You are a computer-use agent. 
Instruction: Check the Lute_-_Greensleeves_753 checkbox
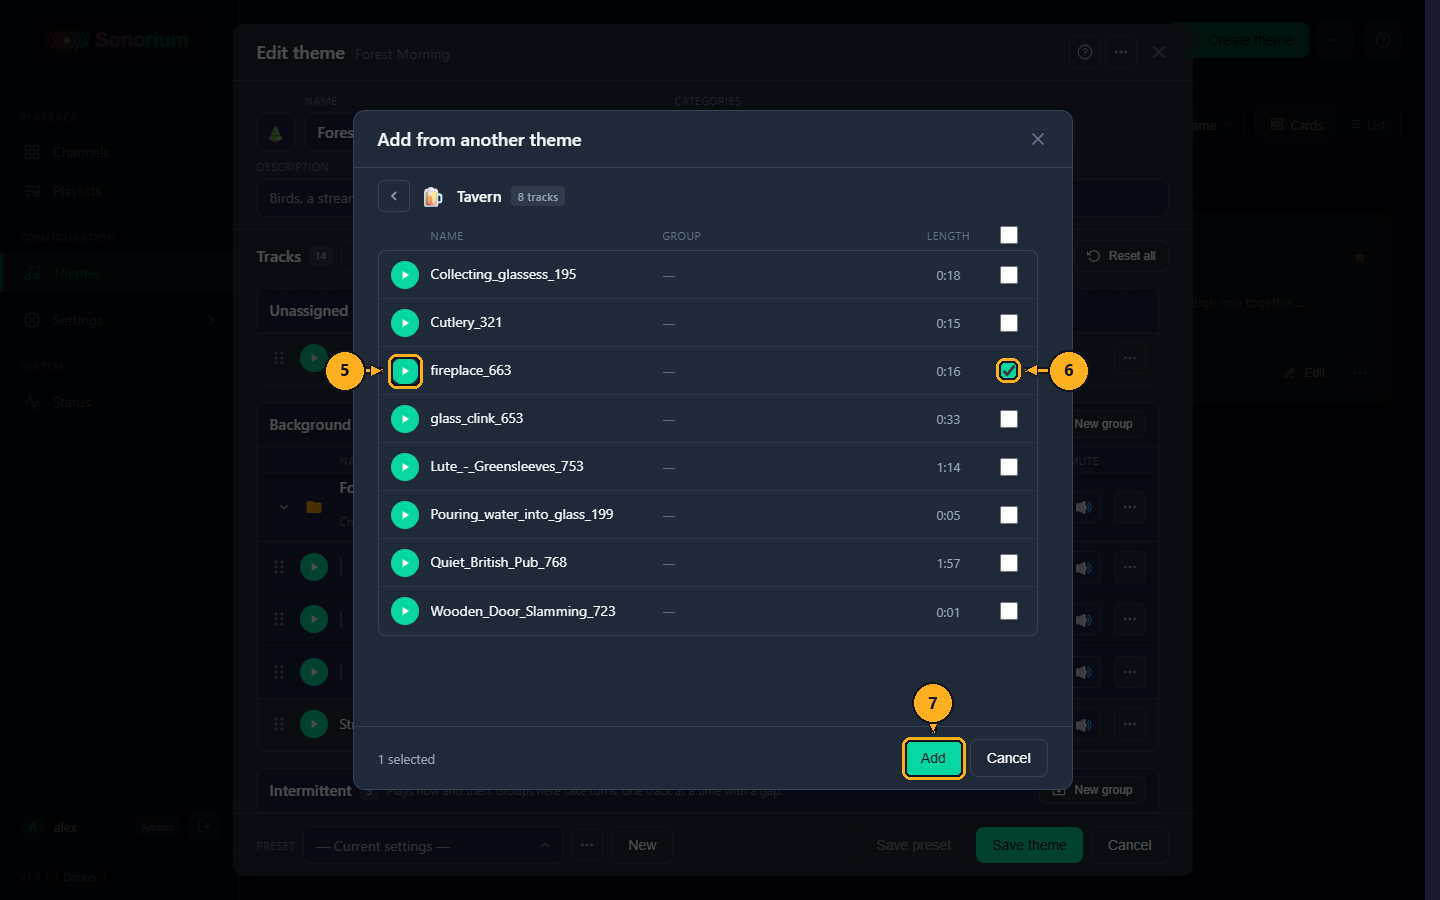(x=1009, y=467)
